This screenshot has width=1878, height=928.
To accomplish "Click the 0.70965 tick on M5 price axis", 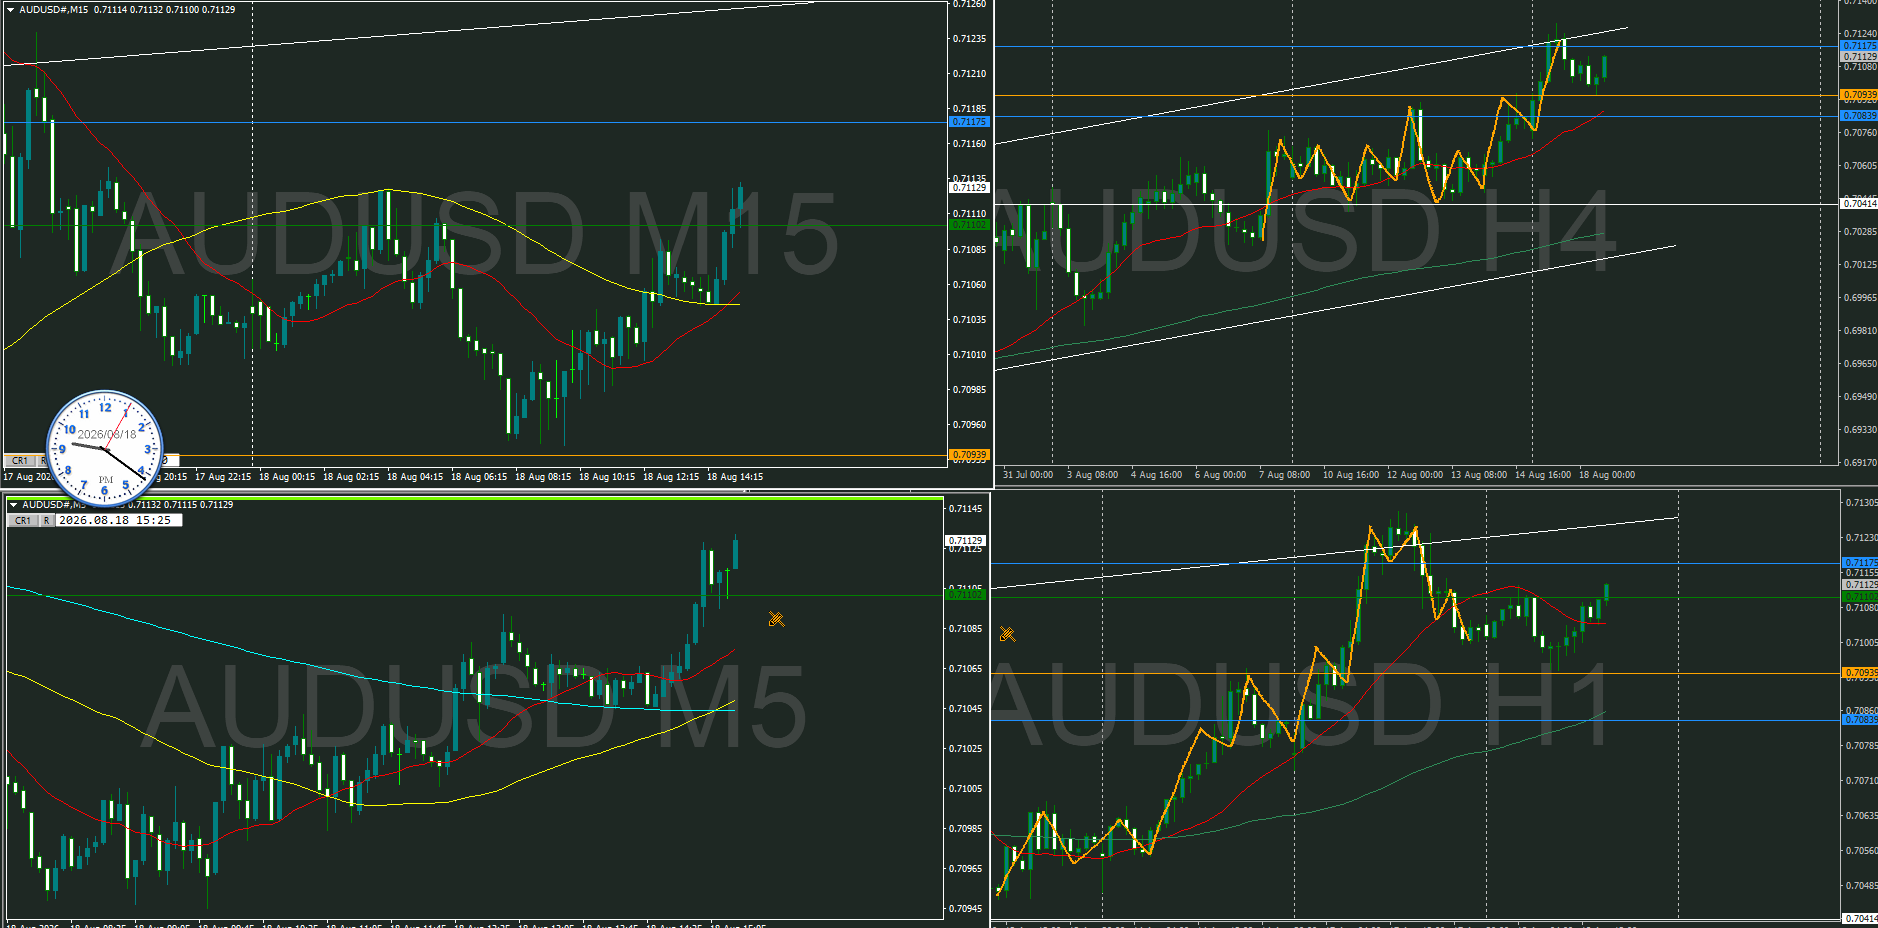I will coord(965,869).
